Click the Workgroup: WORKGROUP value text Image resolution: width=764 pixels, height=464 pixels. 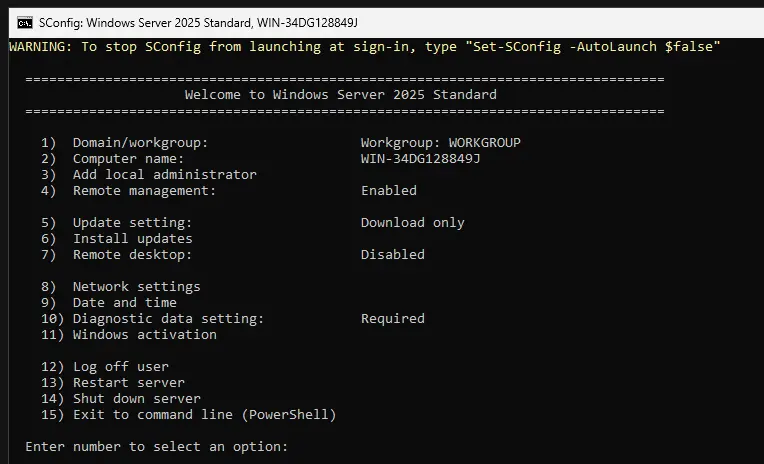[440, 142]
